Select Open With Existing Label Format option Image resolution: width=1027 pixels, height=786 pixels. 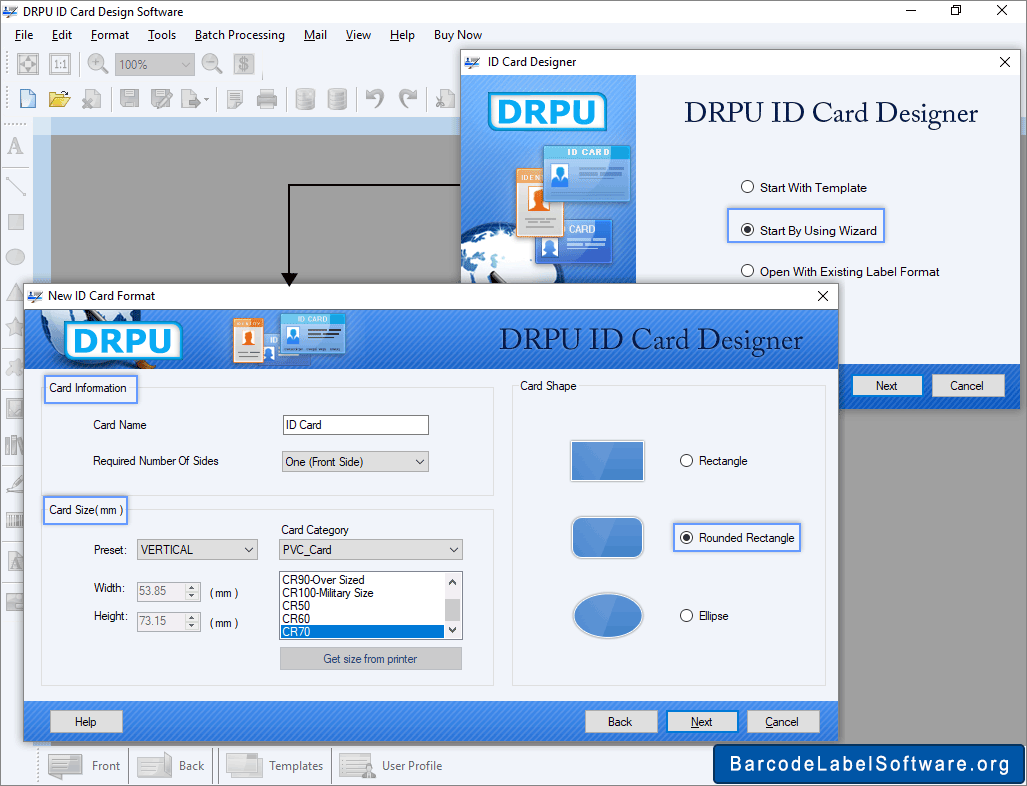(747, 271)
